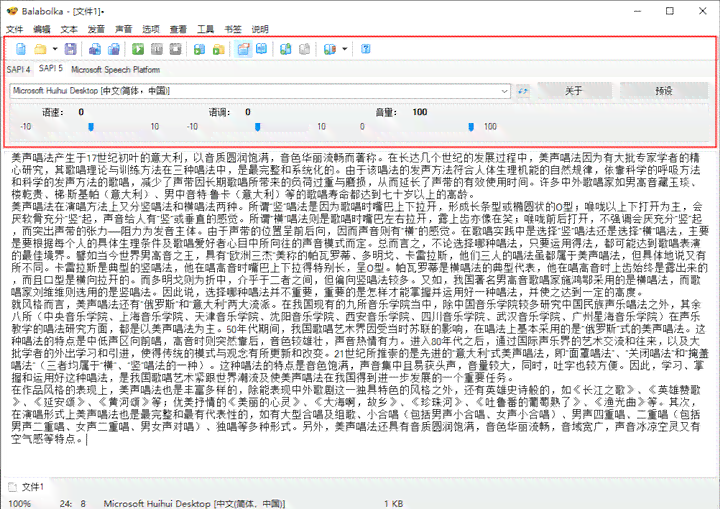The height and width of the screenshot is (509, 720).
Task: Click the split to audio files icon
Action: tap(113, 49)
